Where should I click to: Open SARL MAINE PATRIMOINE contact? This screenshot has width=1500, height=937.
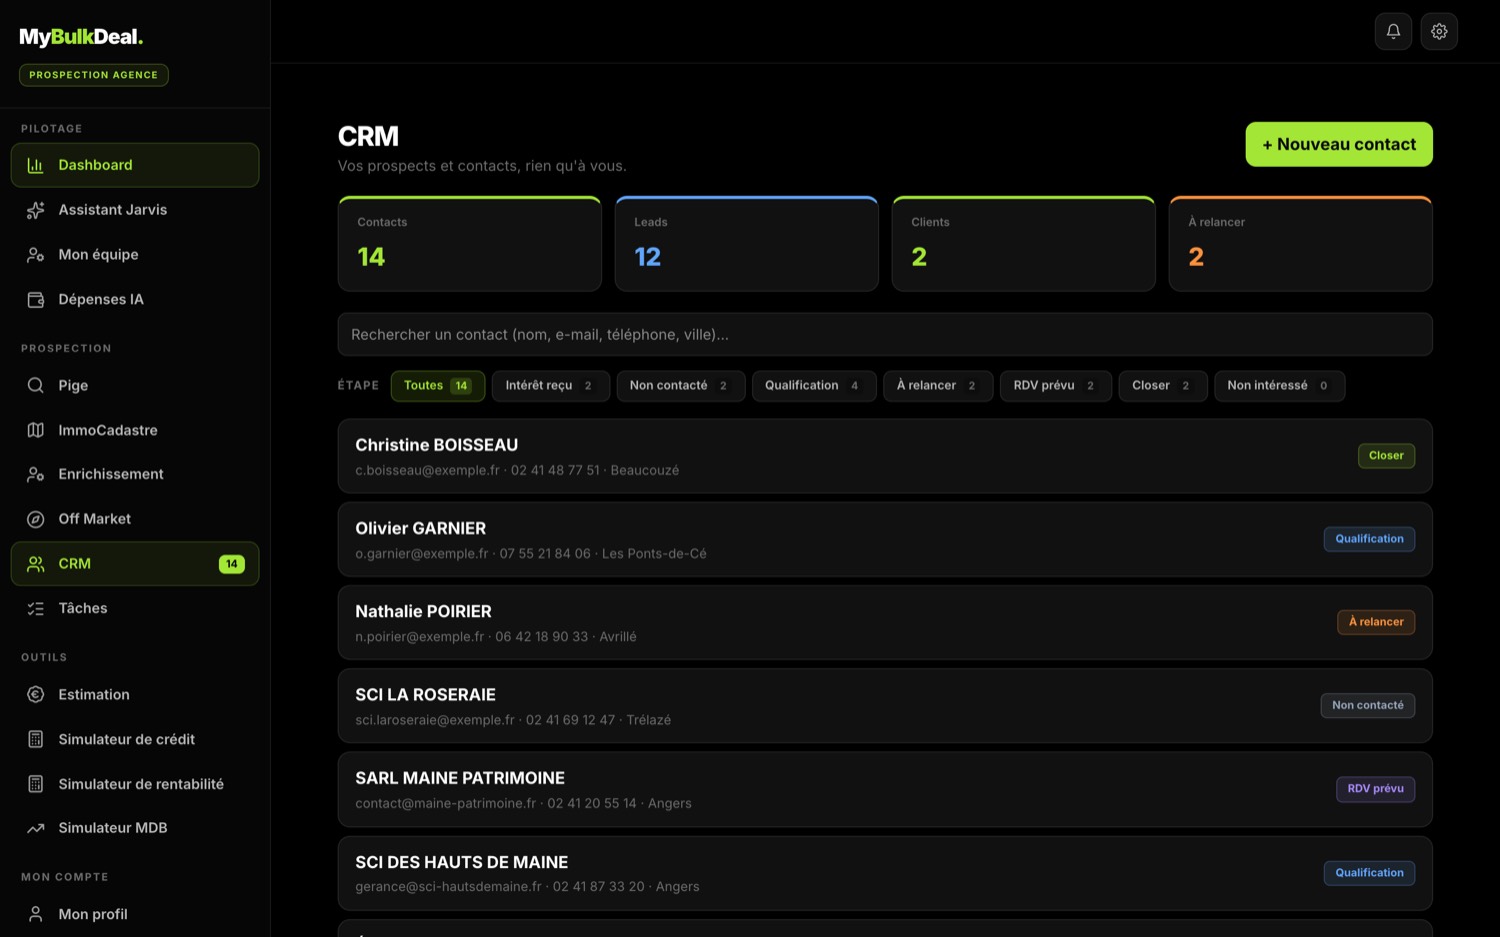pyautogui.click(x=885, y=789)
